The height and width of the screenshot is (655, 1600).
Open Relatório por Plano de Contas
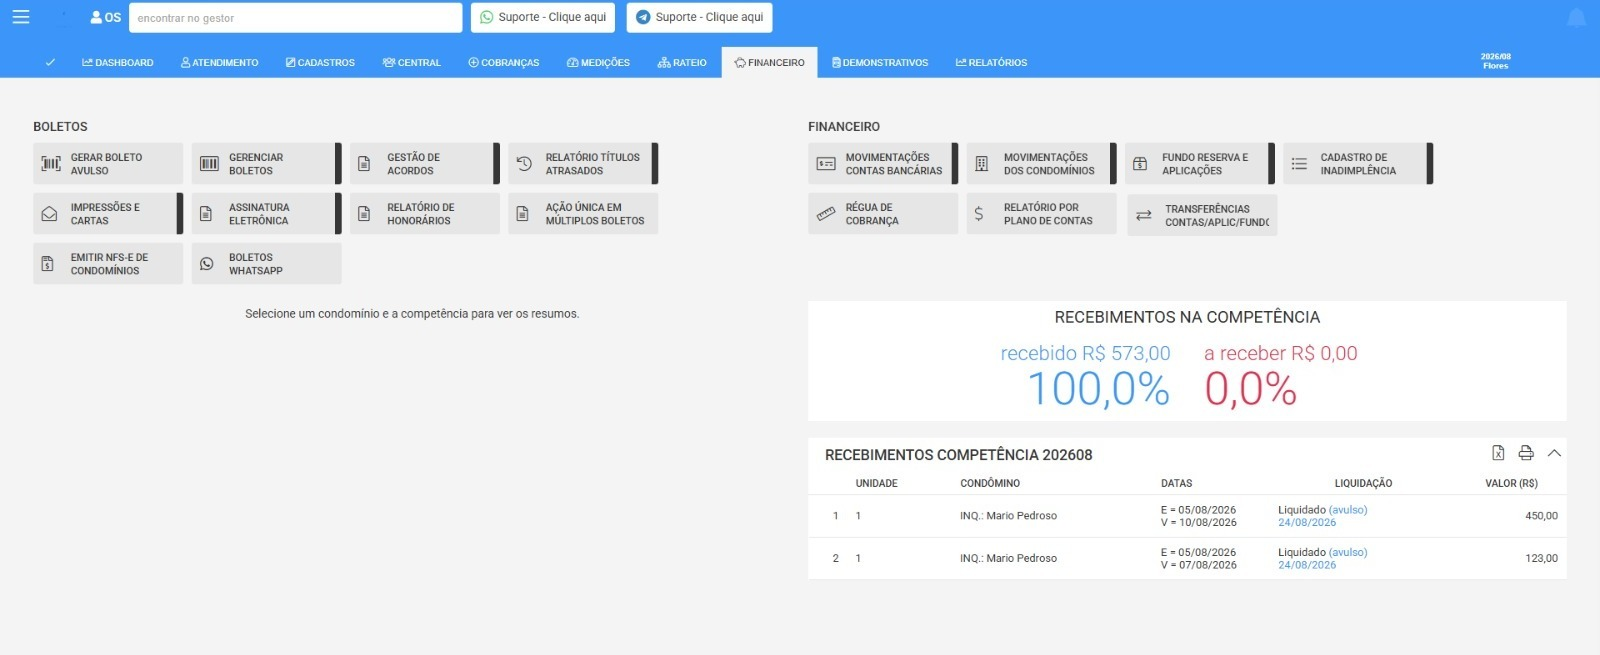tap(1041, 213)
